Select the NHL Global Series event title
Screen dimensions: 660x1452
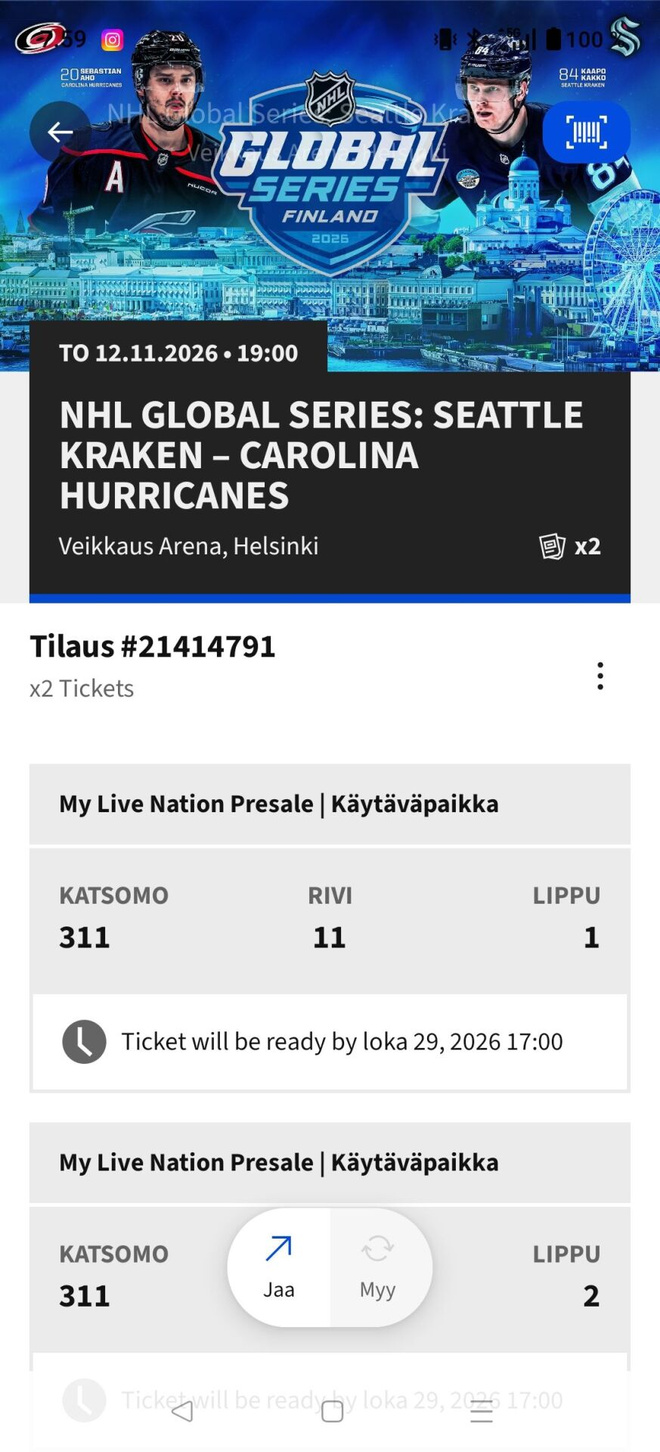(x=321, y=455)
